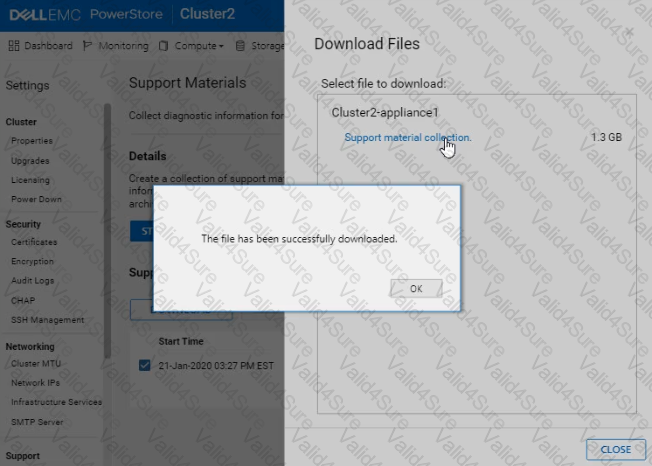This screenshot has width=652, height=466.
Task: Click the Dell EMC PowerStore logo
Action: [x=82, y=15]
